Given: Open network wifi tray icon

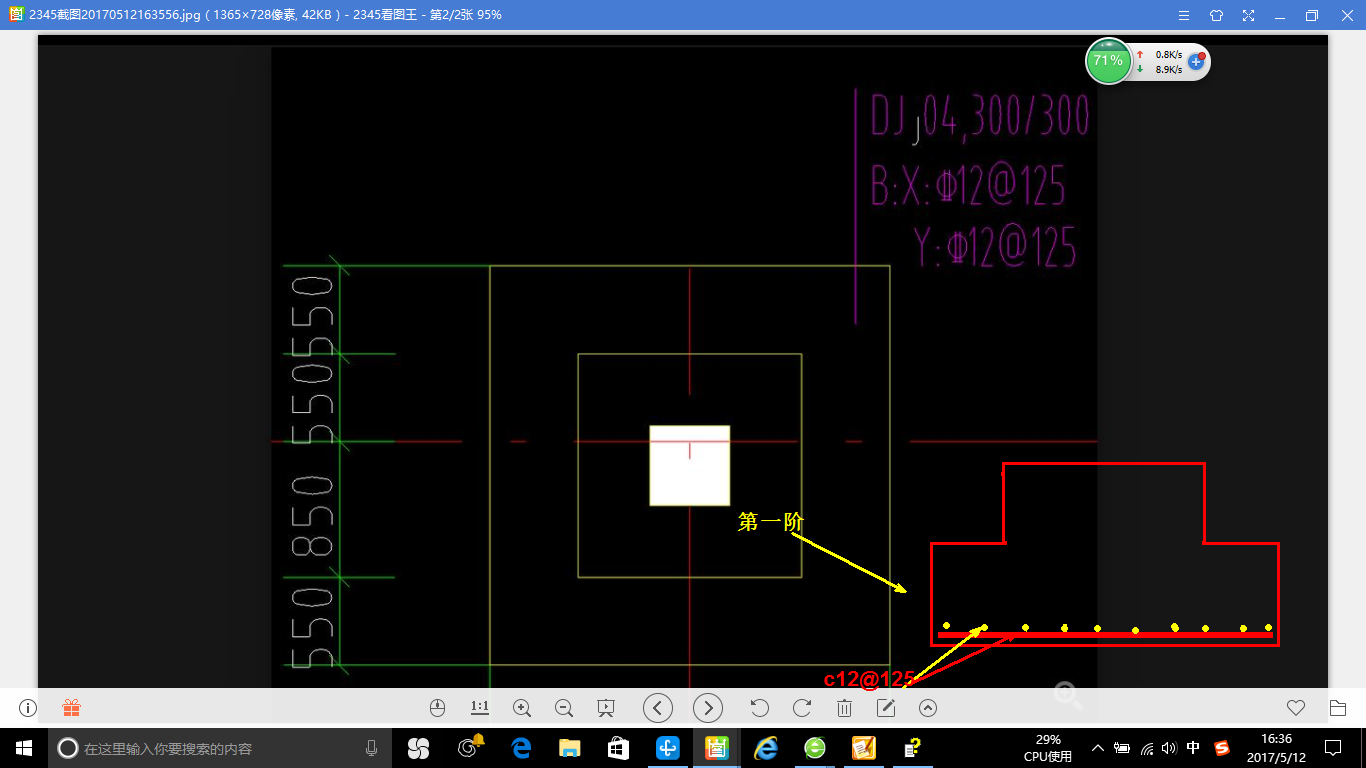Looking at the screenshot, I should [x=1147, y=747].
